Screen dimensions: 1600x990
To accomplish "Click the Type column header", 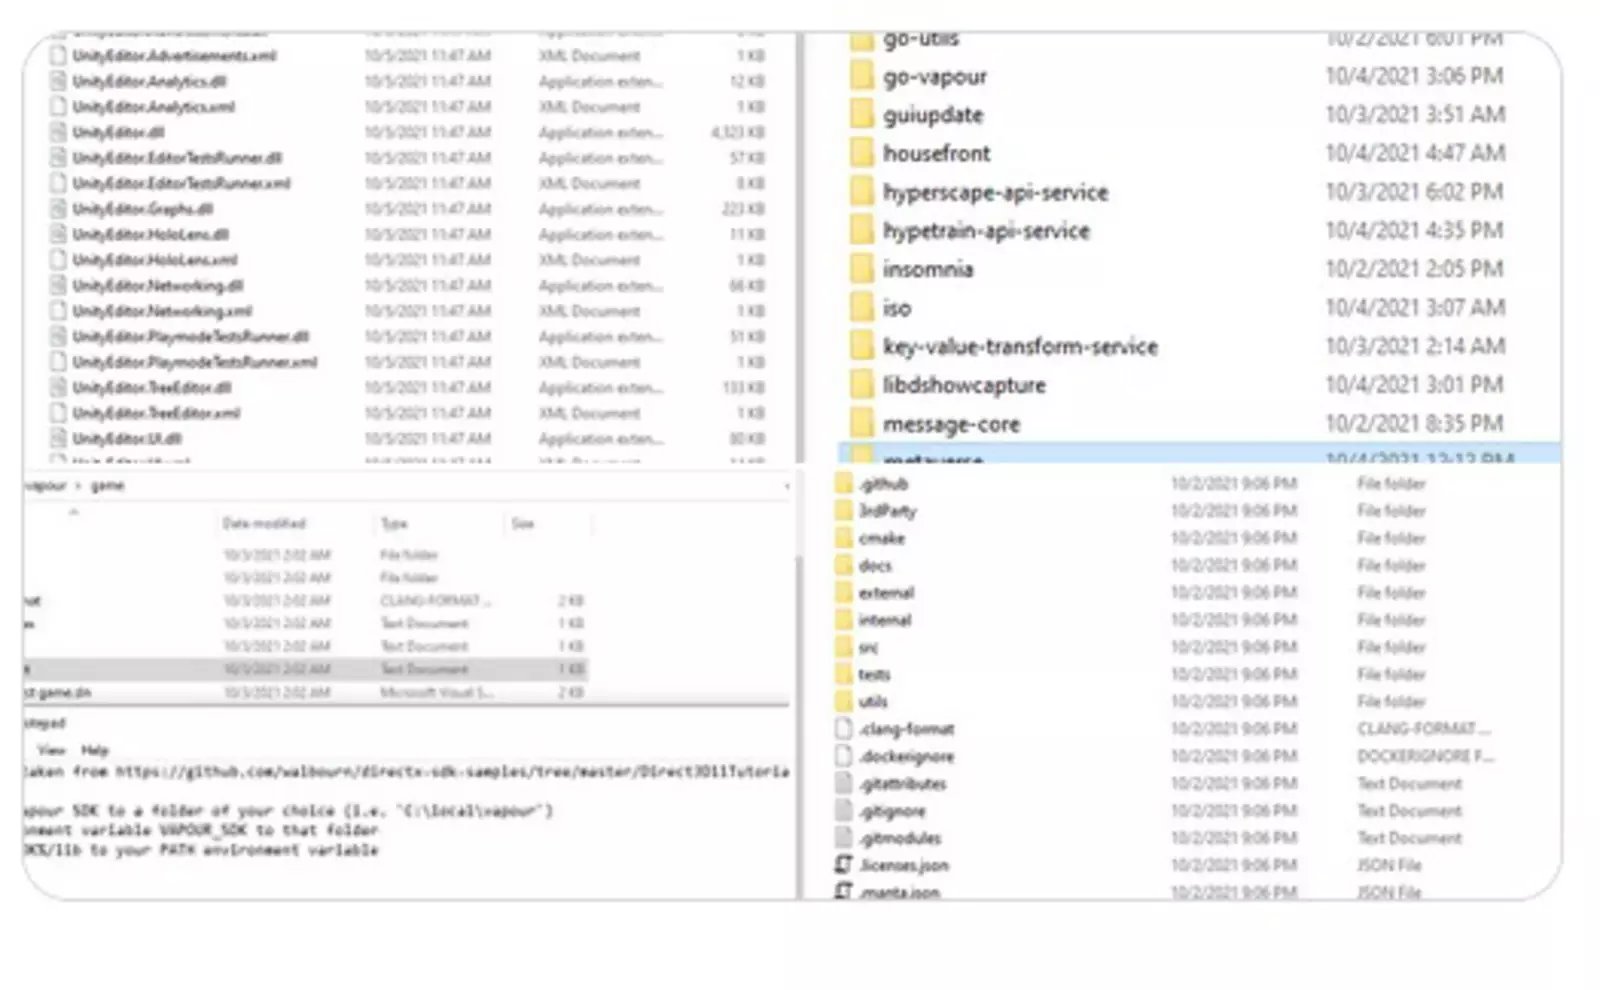I will tap(394, 524).
